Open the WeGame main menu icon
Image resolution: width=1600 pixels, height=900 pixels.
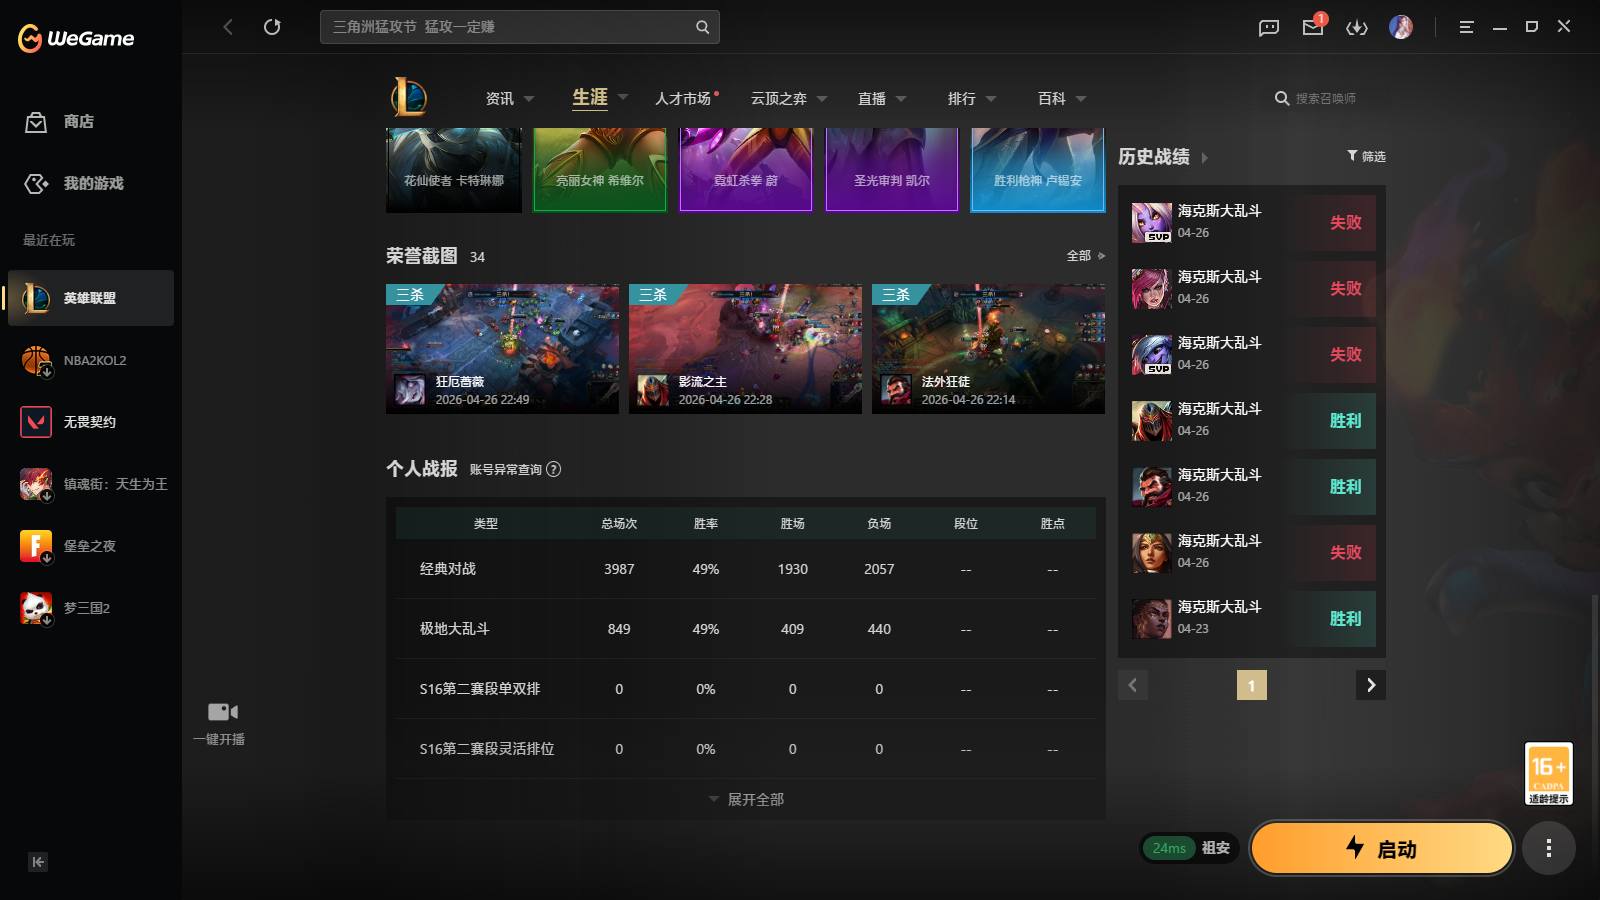point(1466,27)
